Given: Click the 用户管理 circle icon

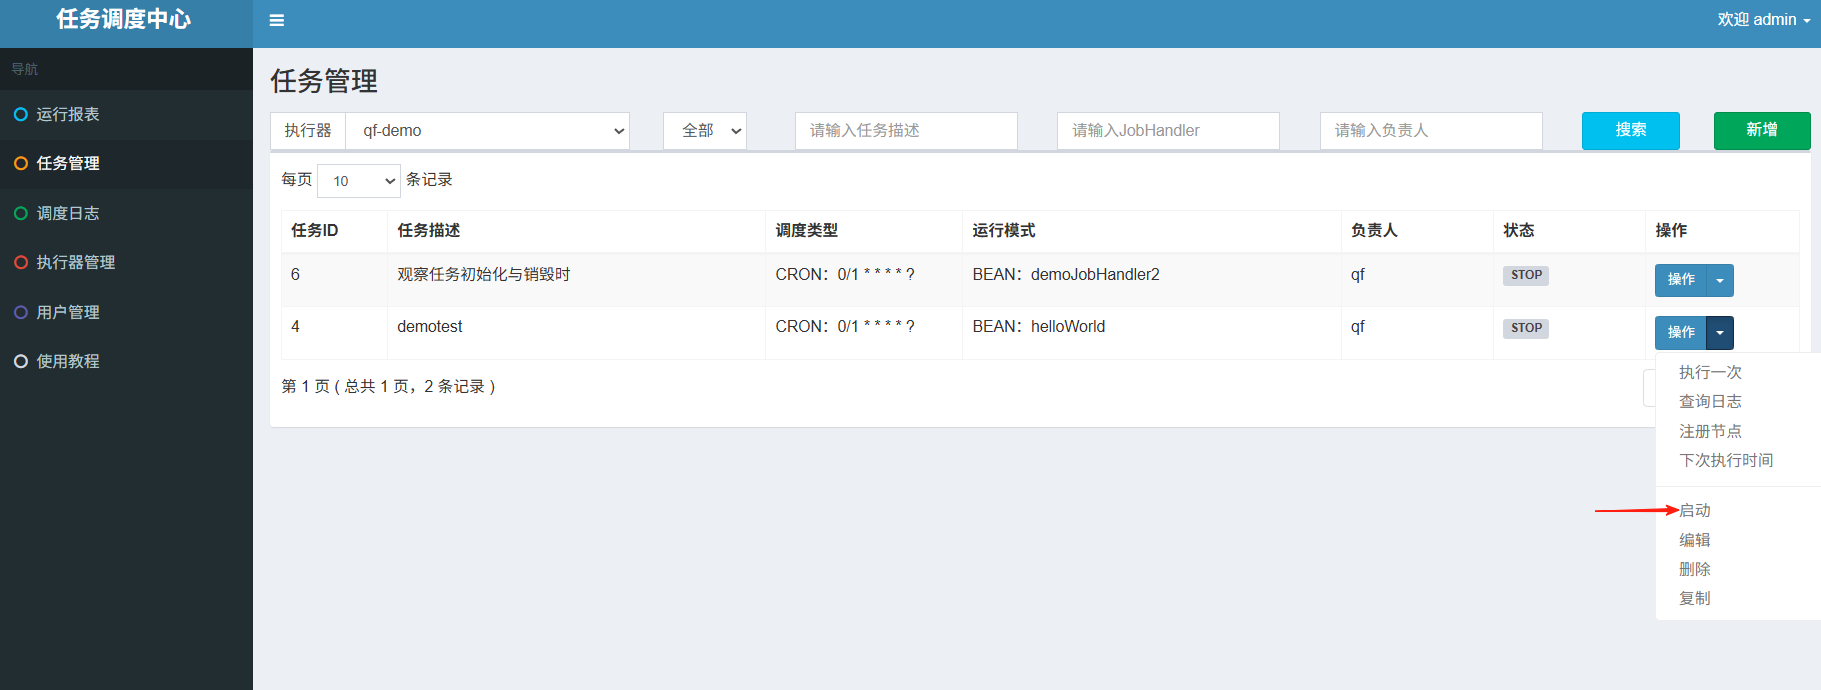Looking at the screenshot, I should click(20, 312).
